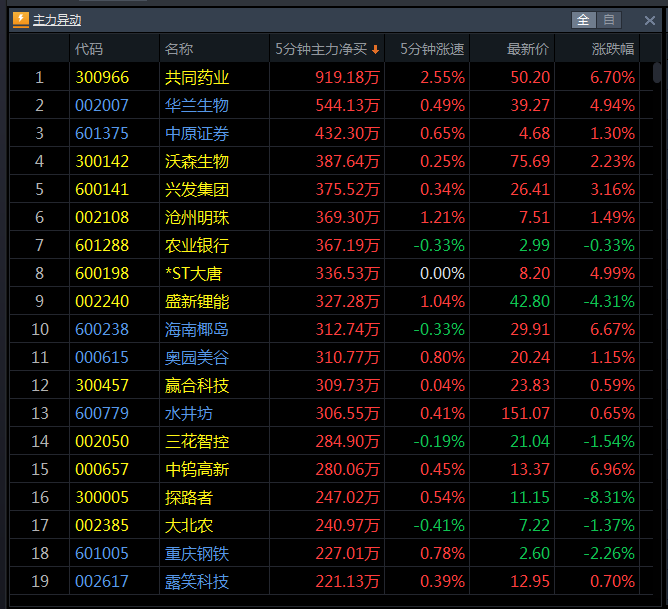Open stock 赢合科技

pyautogui.click(x=197, y=385)
